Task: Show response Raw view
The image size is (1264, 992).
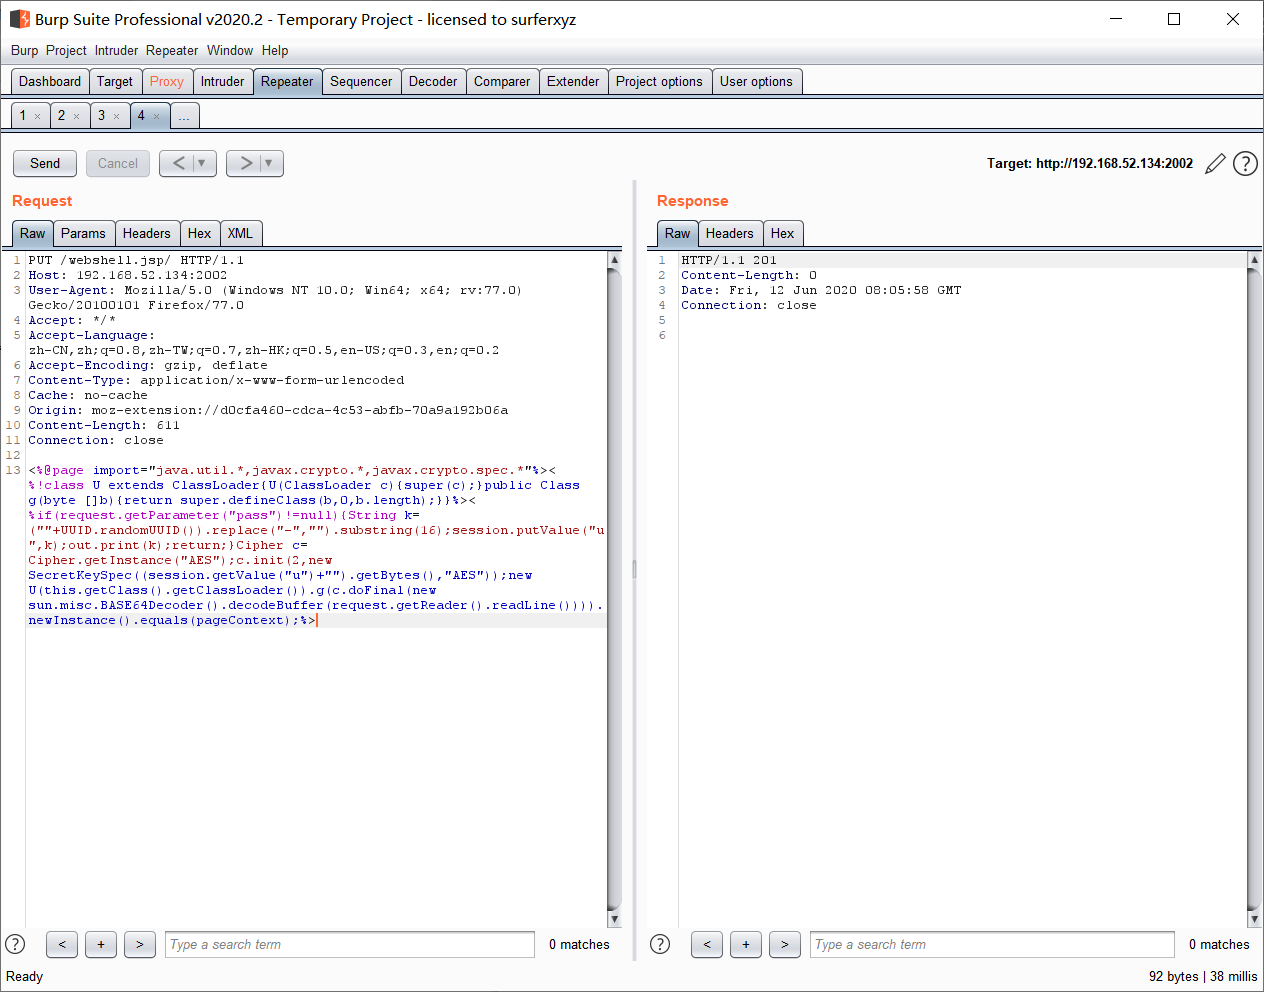Action: click(678, 234)
